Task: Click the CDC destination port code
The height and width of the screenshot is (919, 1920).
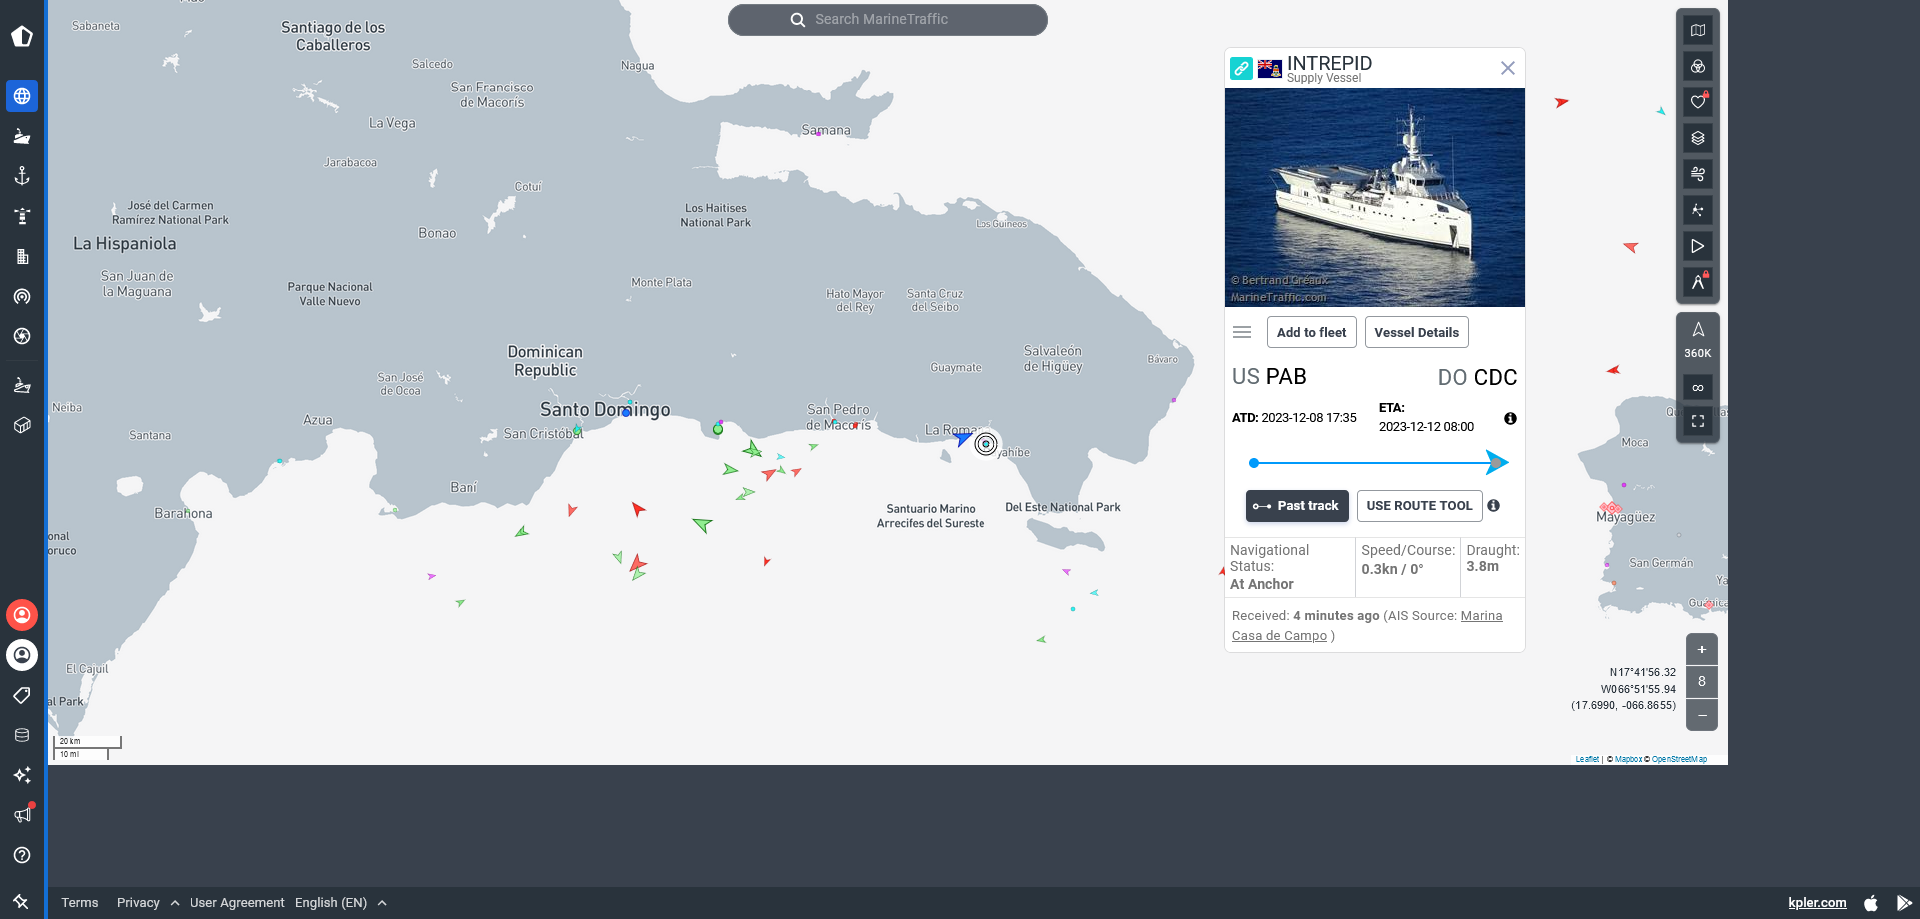Action: coord(1496,378)
